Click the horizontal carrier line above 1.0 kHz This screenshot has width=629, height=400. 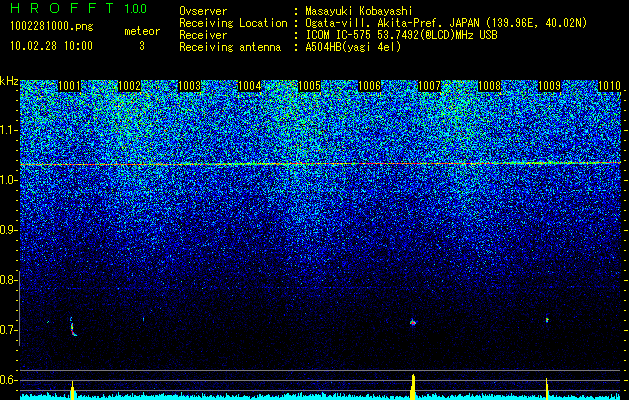pyautogui.click(x=320, y=164)
